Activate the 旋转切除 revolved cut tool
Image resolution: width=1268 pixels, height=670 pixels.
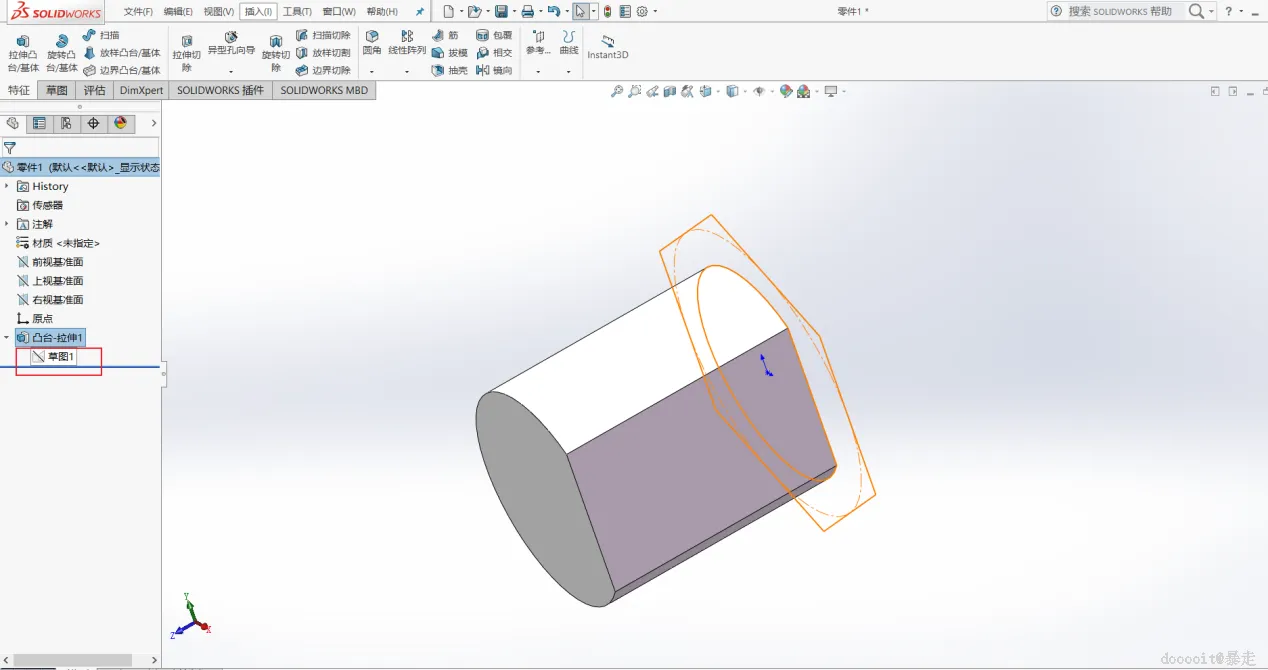click(276, 53)
